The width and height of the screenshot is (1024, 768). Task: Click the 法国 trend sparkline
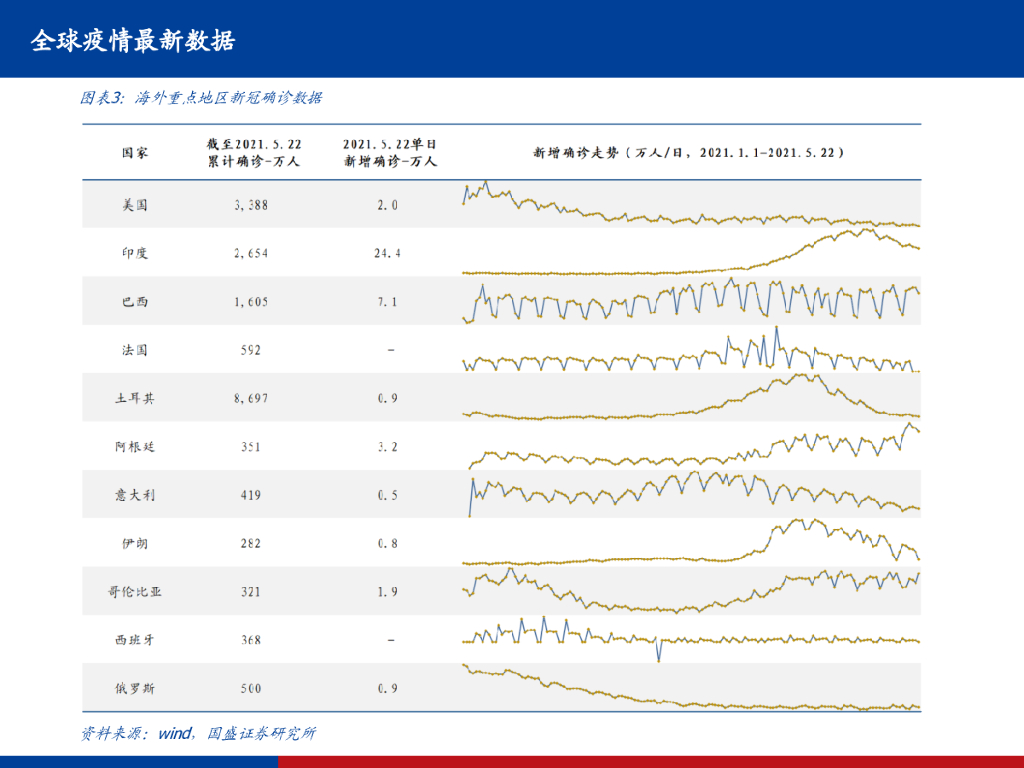pos(690,352)
